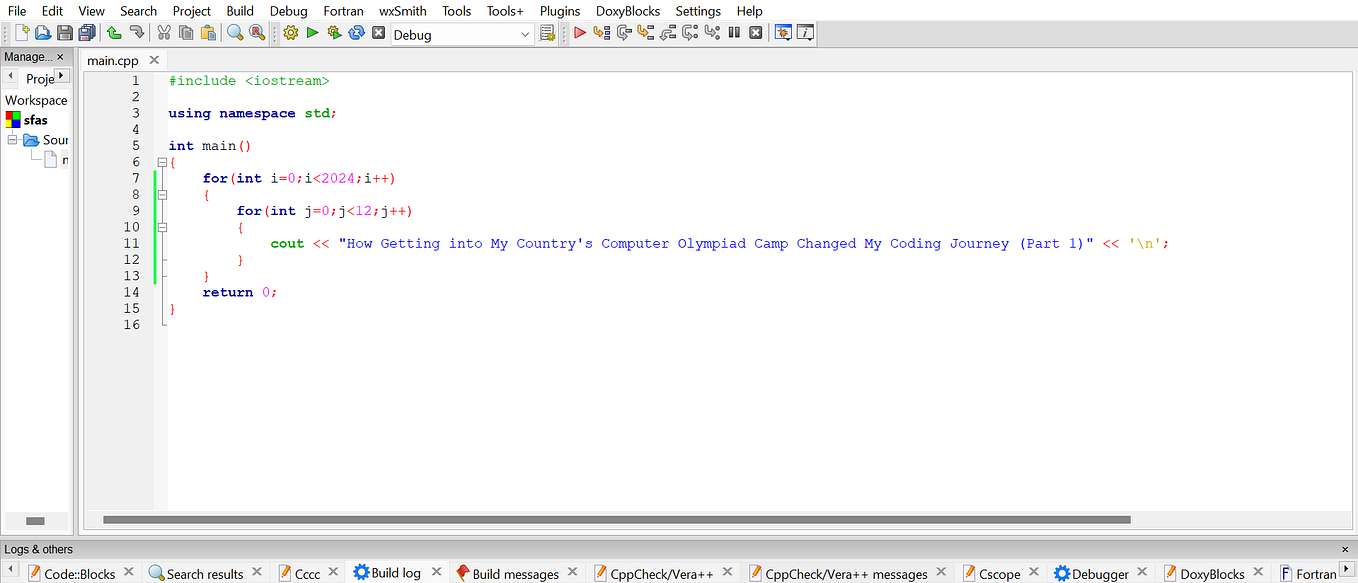Abort the build process

tap(378, 32)
